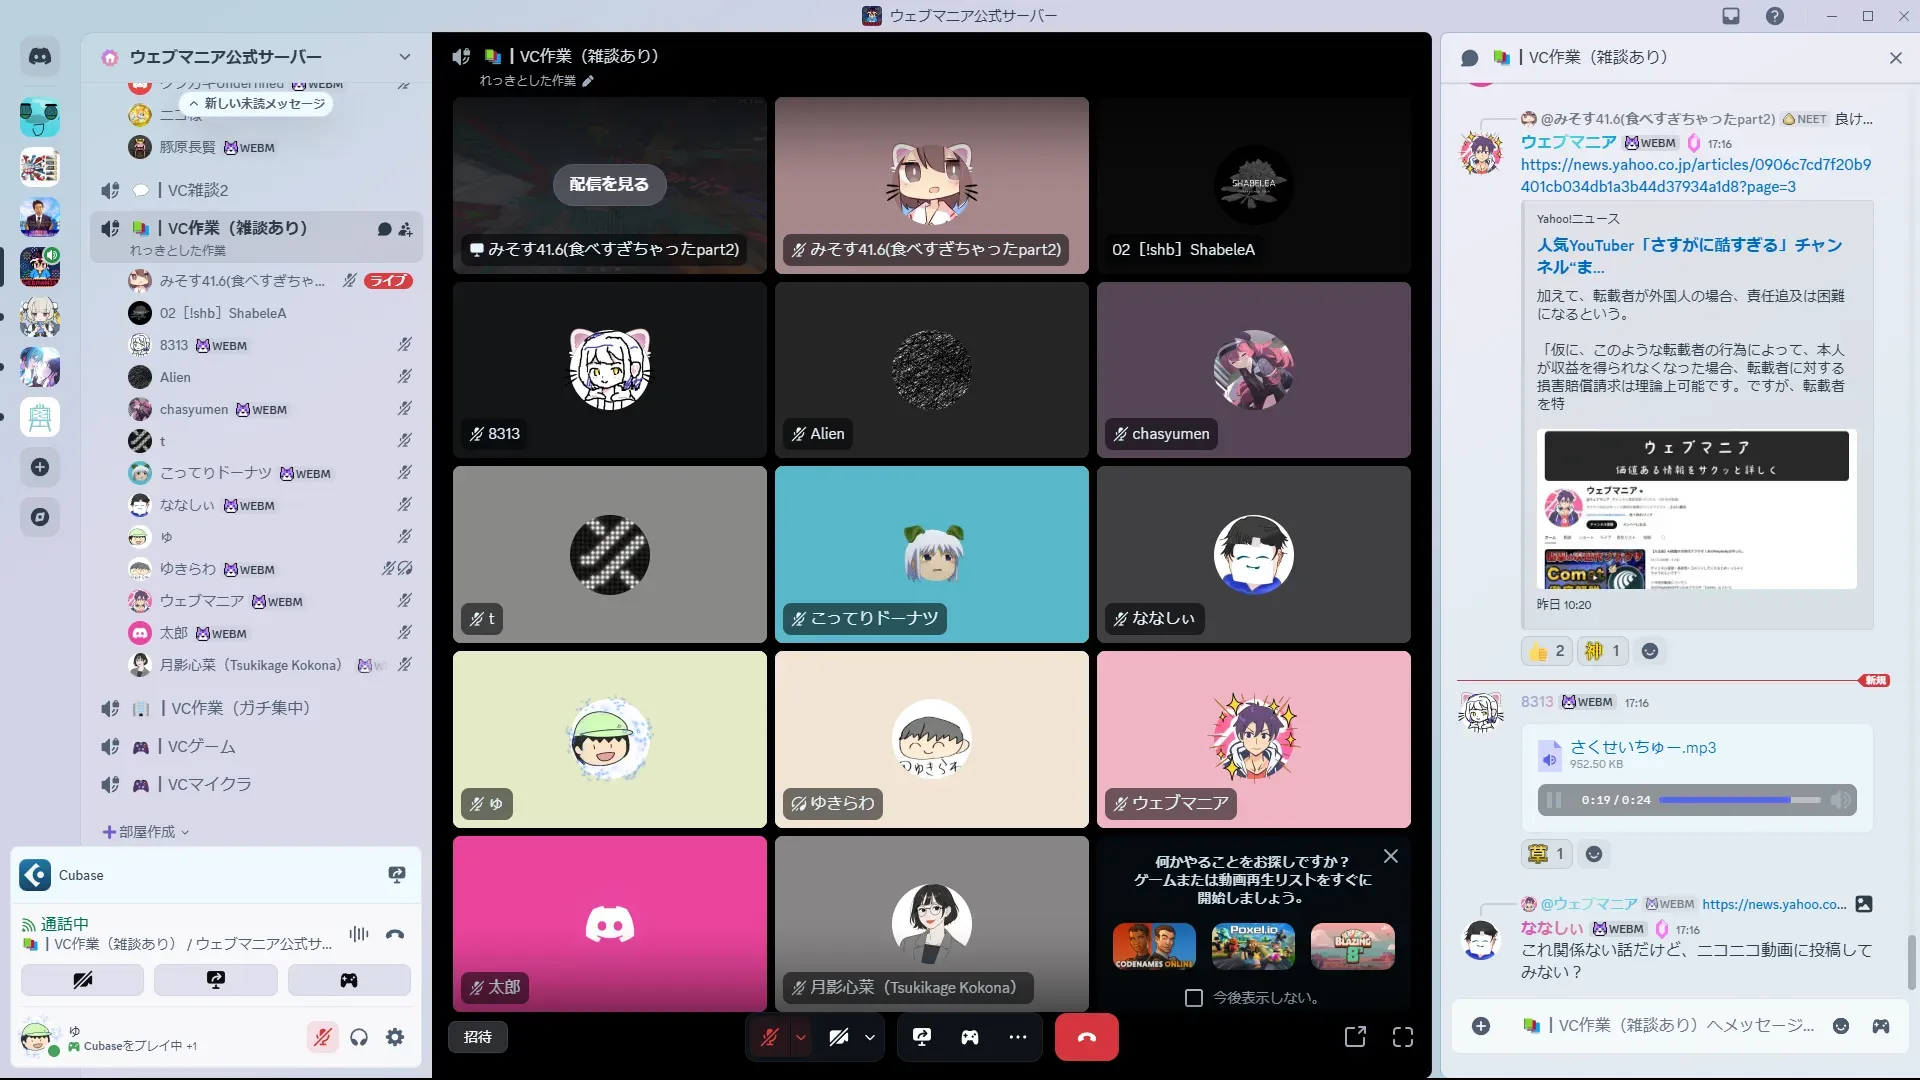
Task: Expand the camera options dropdown arrow
Action: tap(870, 1037)
